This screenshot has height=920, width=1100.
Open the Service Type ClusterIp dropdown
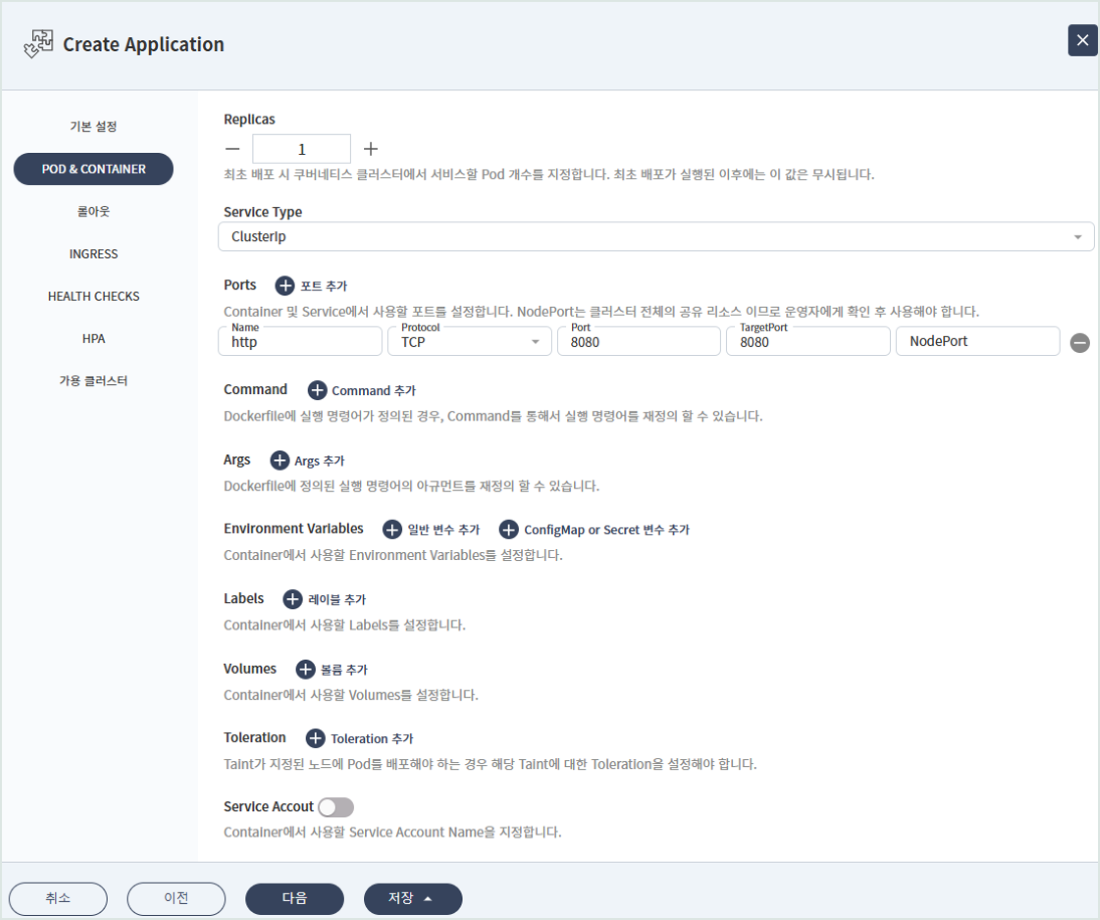656,236
